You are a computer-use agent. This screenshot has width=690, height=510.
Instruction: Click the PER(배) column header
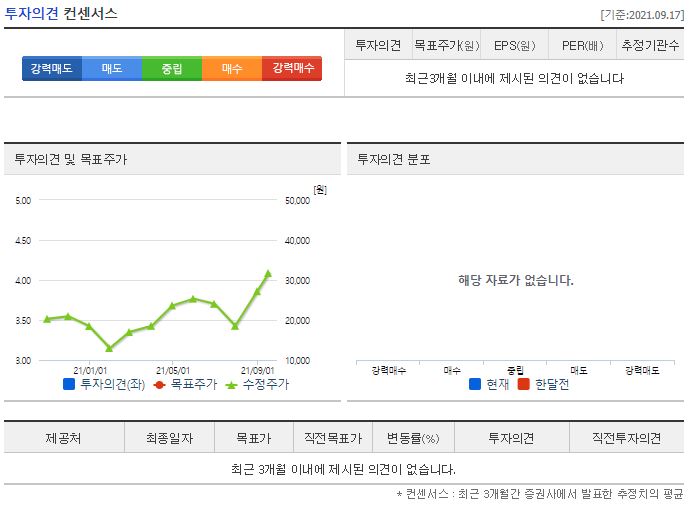click(583, 45)
